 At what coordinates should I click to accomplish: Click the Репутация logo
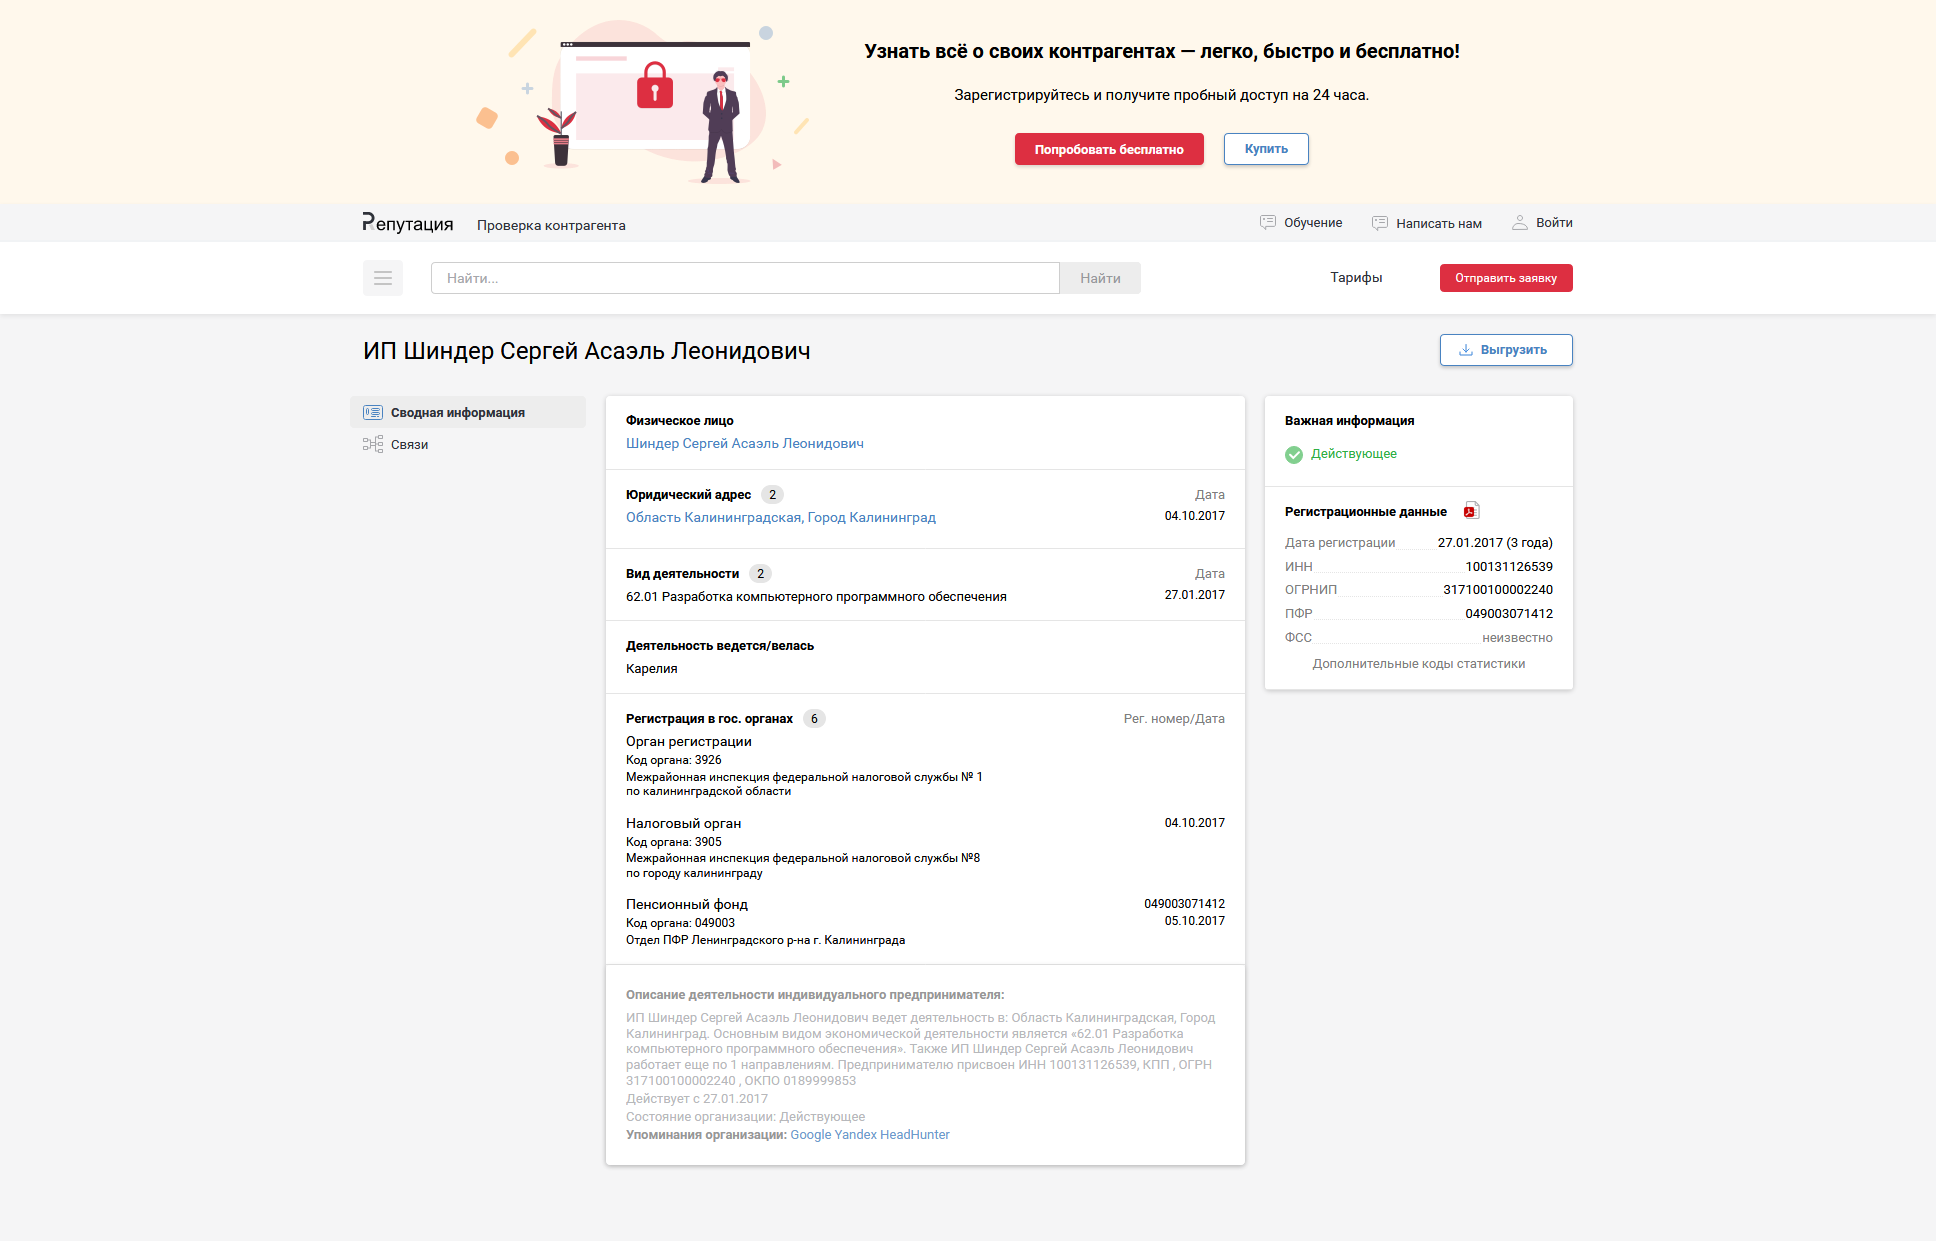[x=408, y=223]
